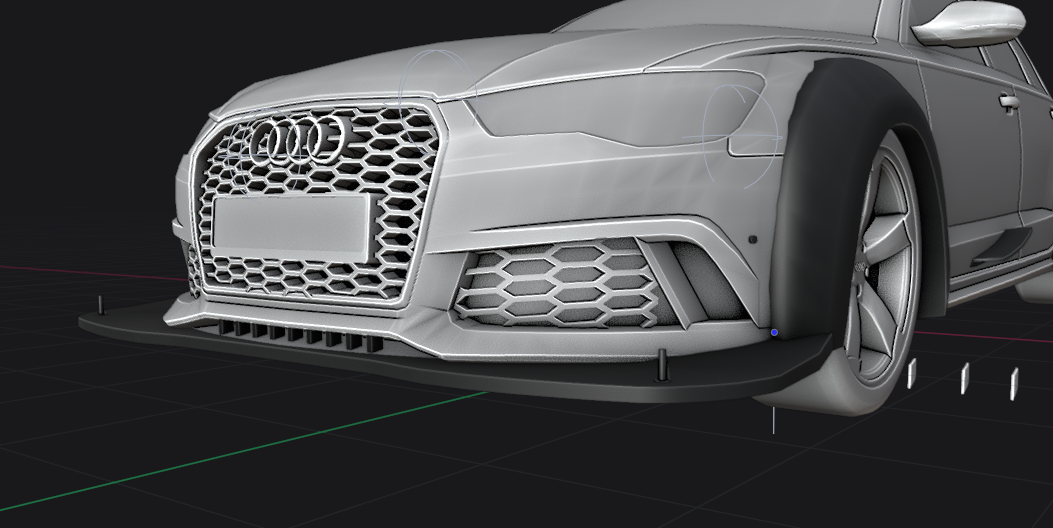This screenshot has width=1053, height=528.
Task: Click the four-ring emblem on the grille
Action: (297, 140)
